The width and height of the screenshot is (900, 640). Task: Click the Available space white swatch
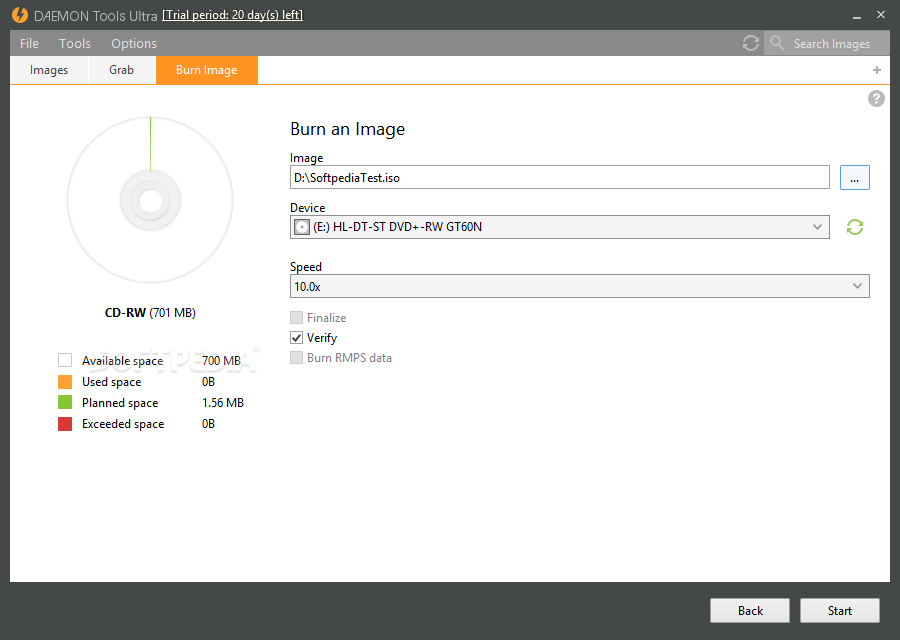coord(65,360)
